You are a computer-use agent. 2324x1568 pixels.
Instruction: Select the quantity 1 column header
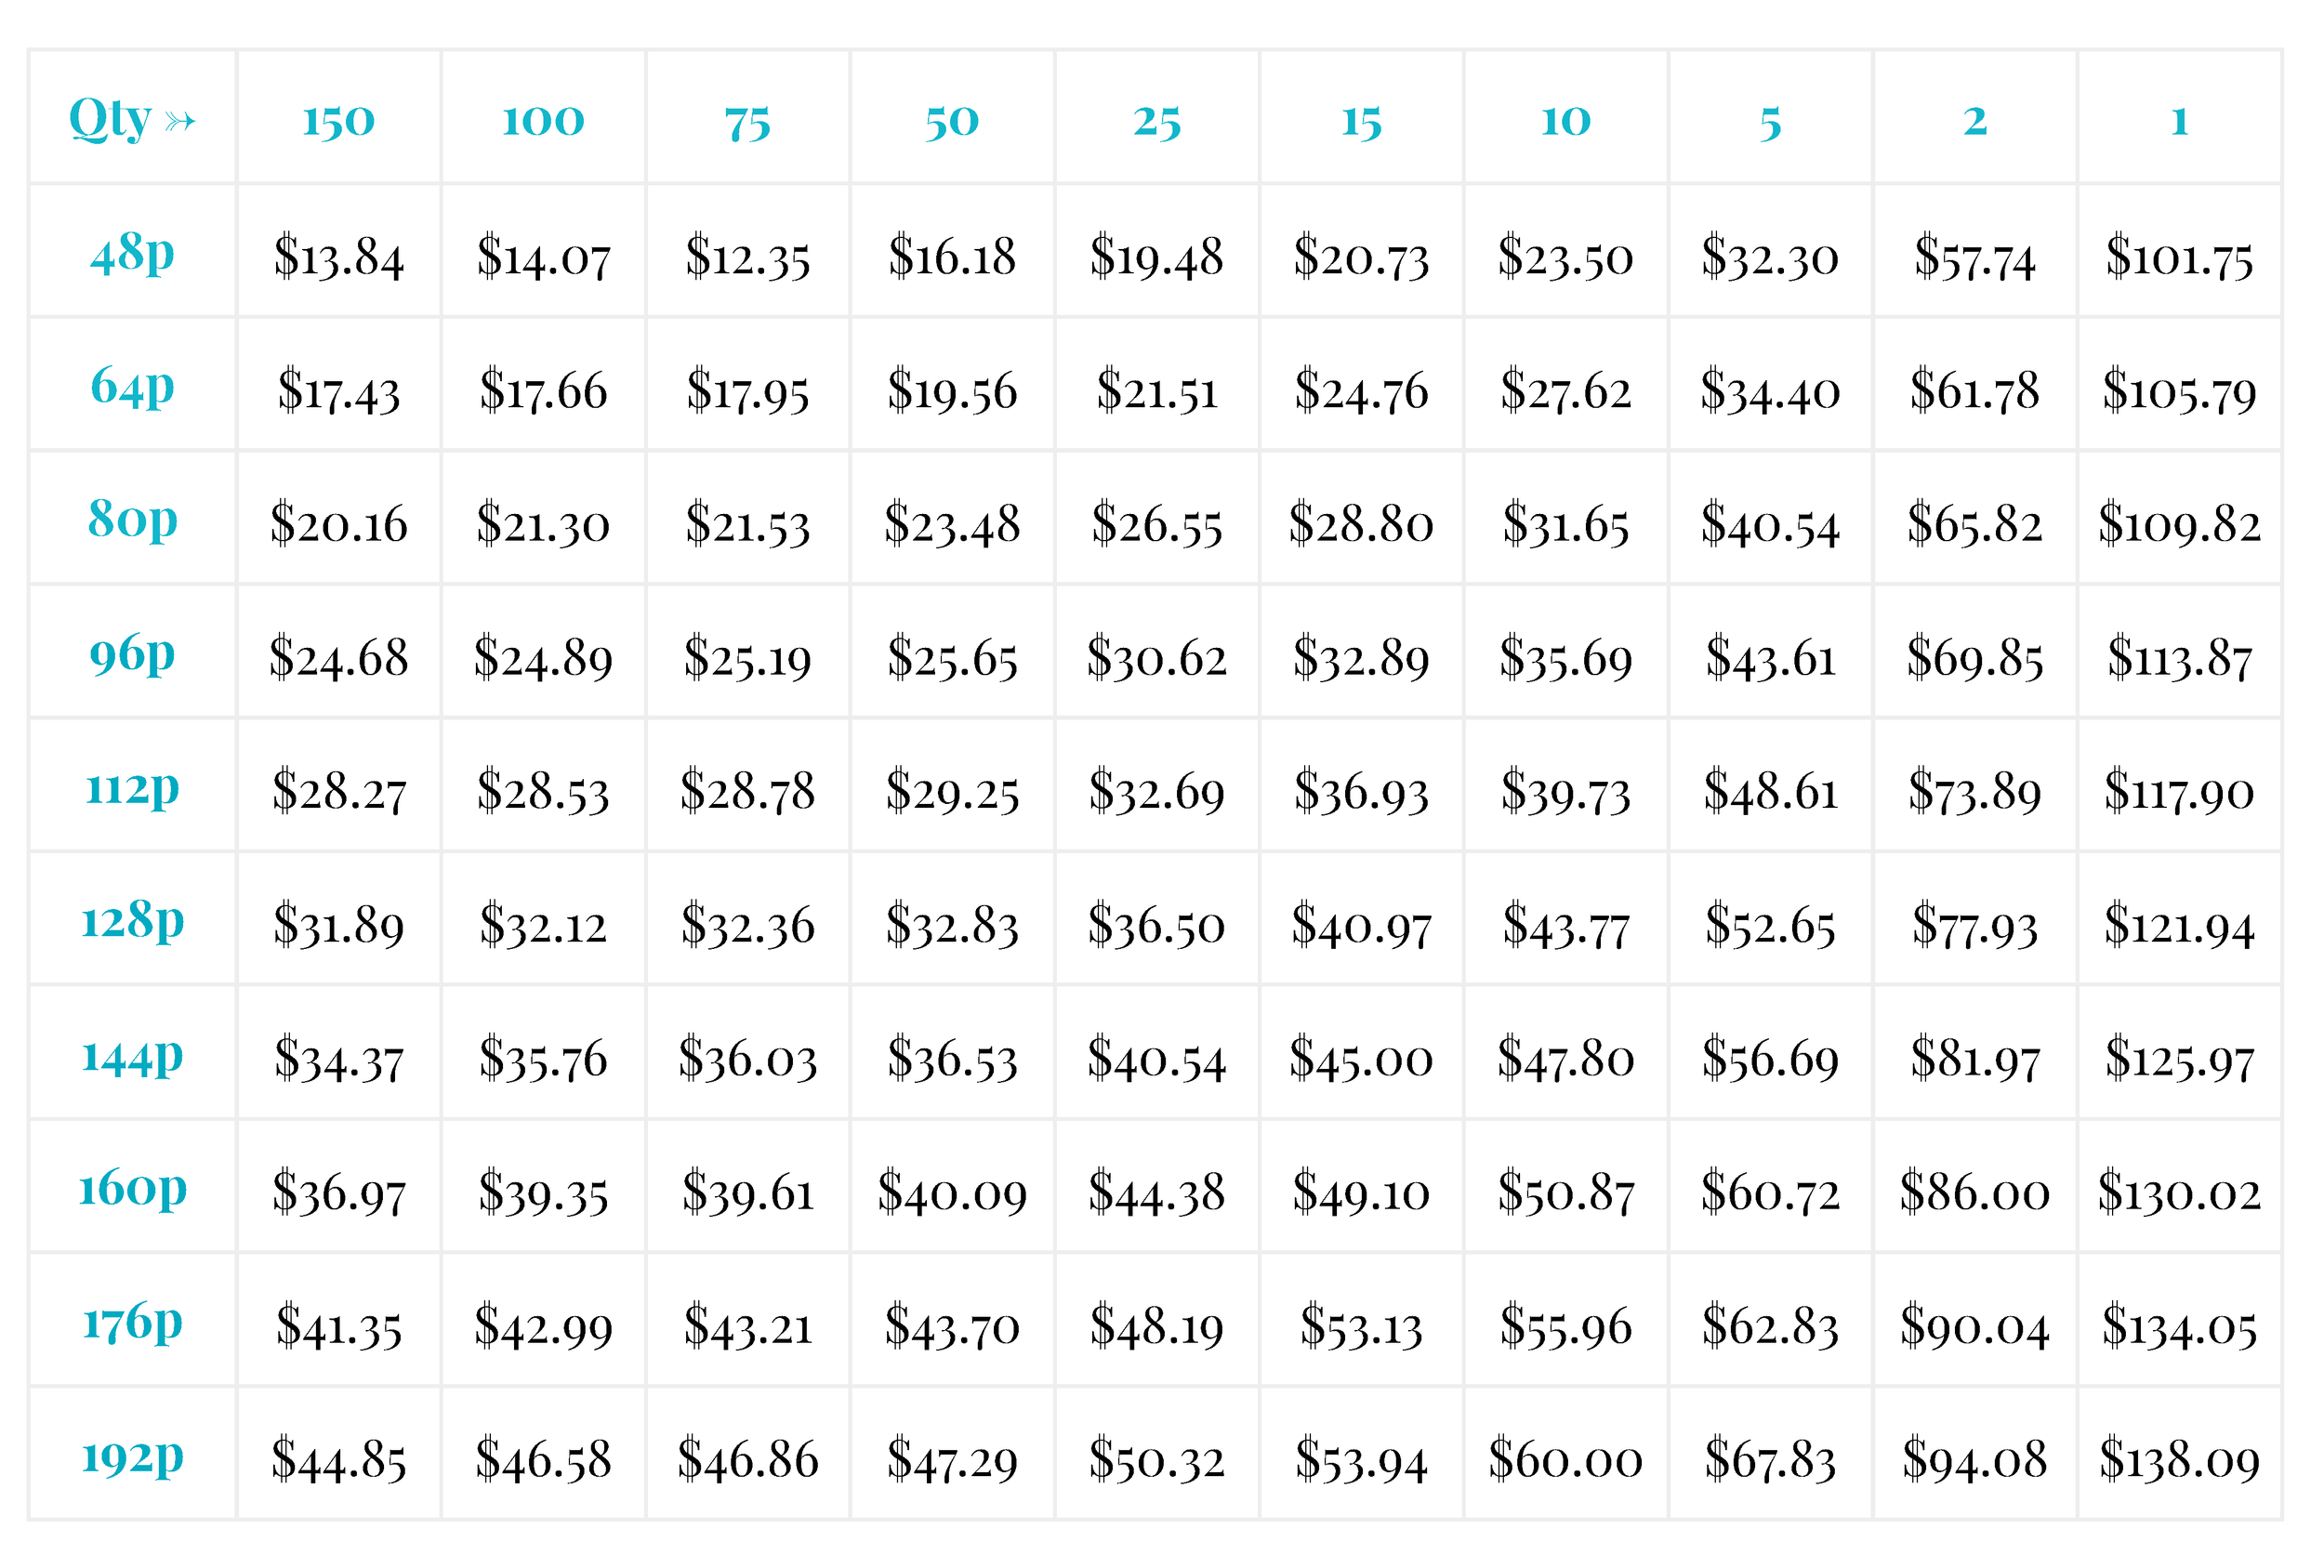[x=2180, y=119]
